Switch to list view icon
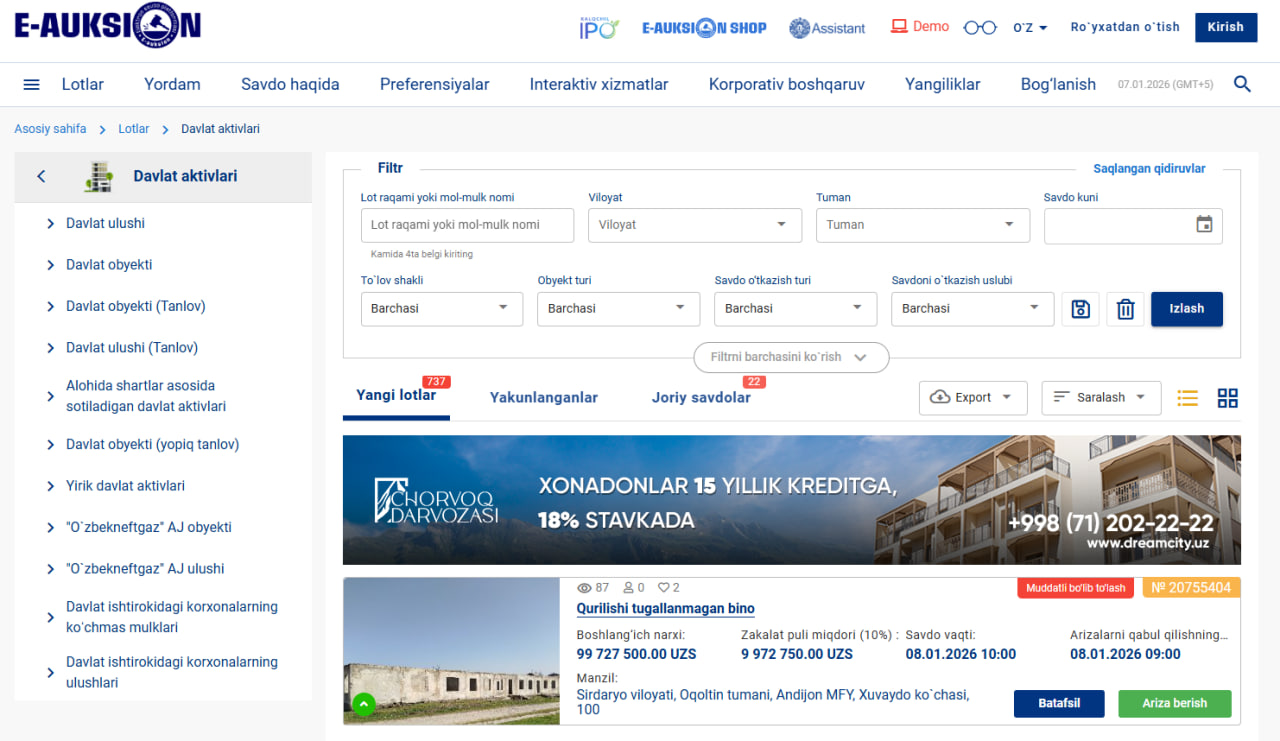The height and width of the screenshot is (741, 1280). pyautogui.click(x=1187, y=398)
